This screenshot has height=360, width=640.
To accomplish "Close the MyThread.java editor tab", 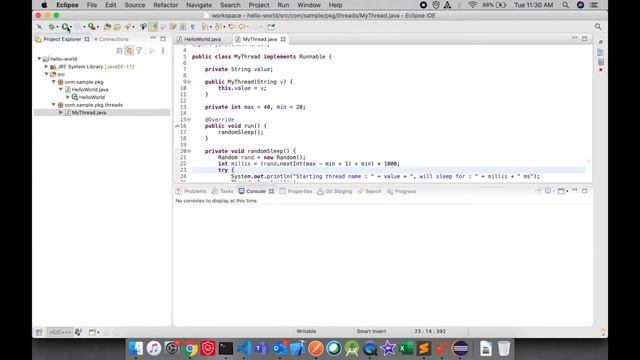I will point(283,39).
